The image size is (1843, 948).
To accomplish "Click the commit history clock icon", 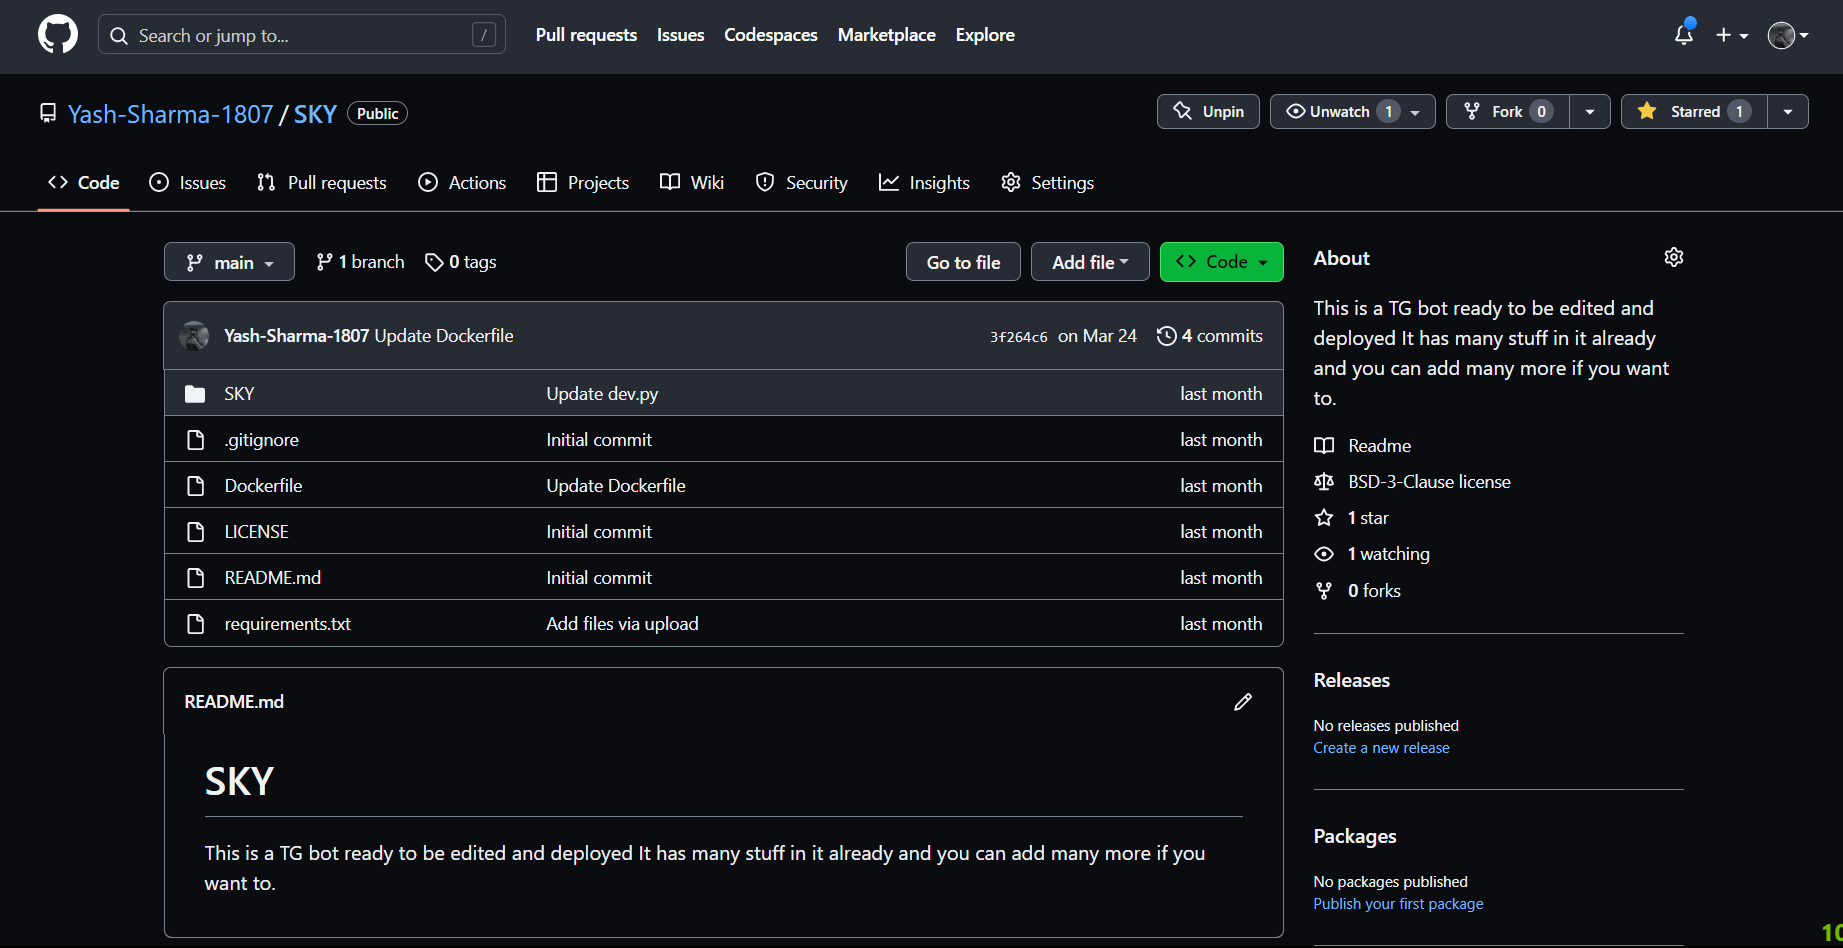I will pos(1166,336).
